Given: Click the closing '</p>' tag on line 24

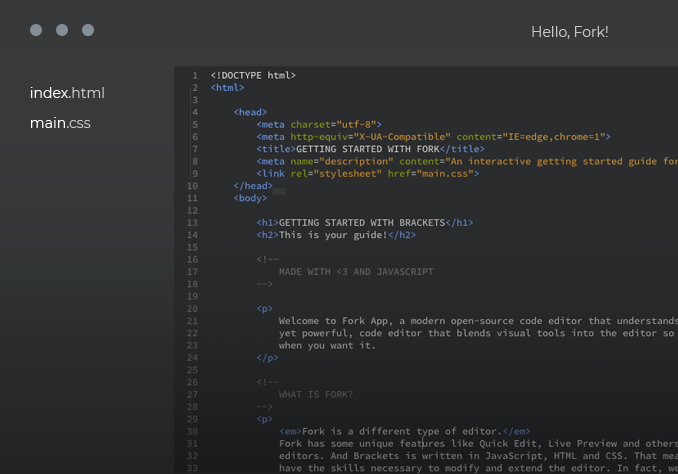Looking at the screenshot, I should point(268,358).
